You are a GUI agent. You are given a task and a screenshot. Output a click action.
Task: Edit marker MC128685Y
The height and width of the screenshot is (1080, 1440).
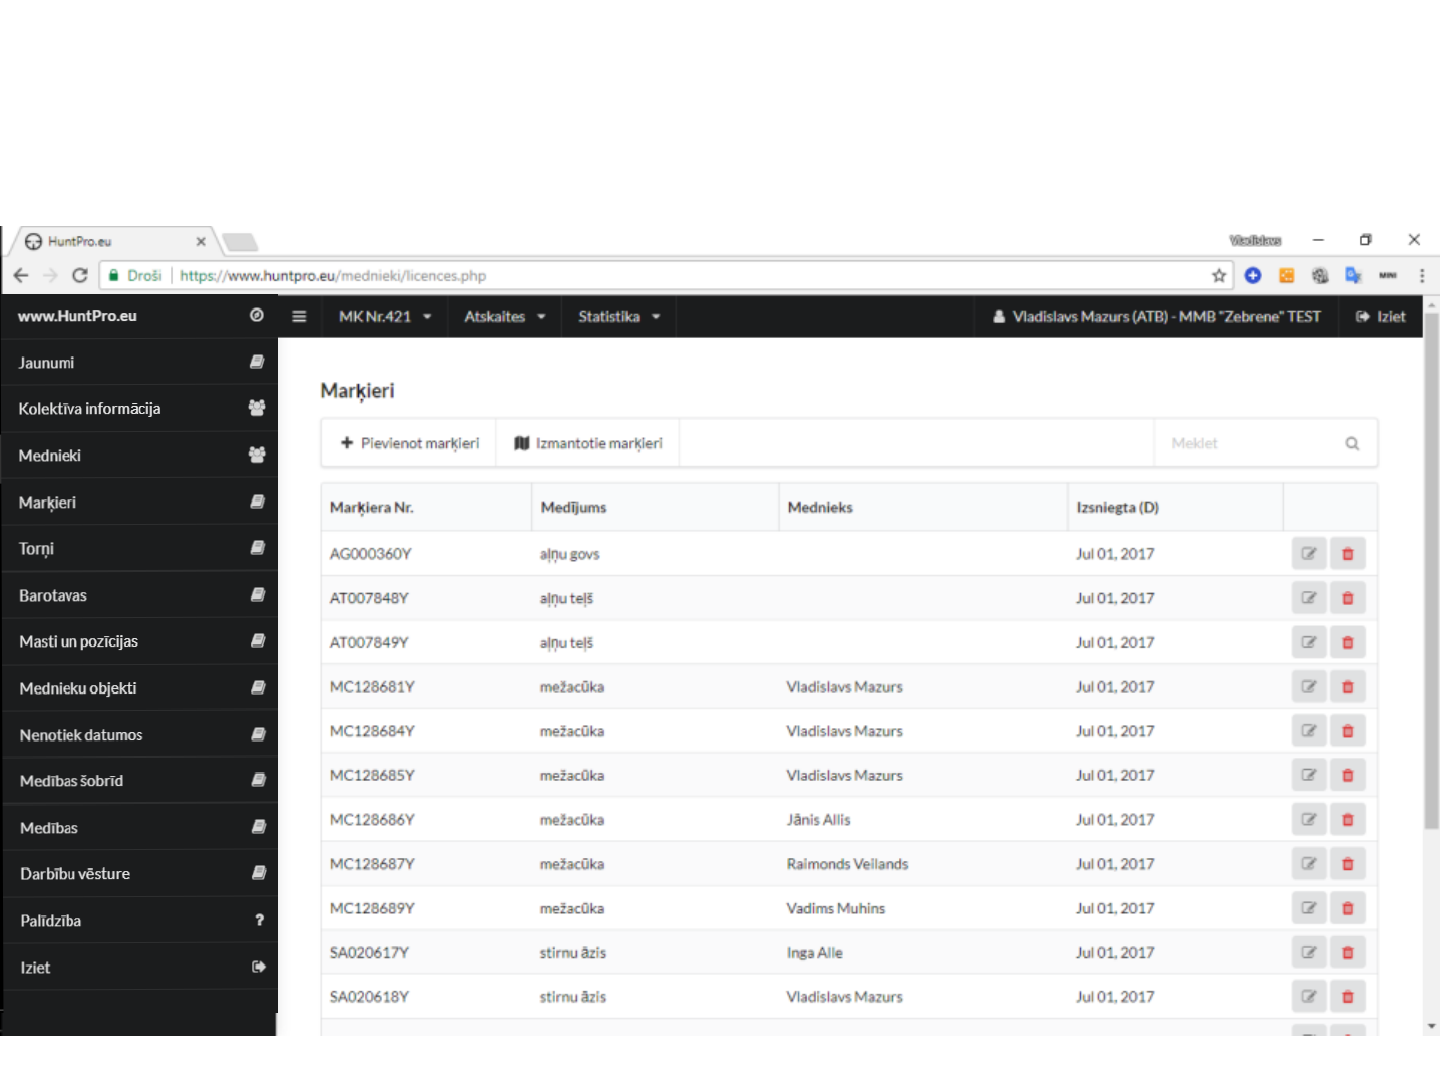point(1309,775)
